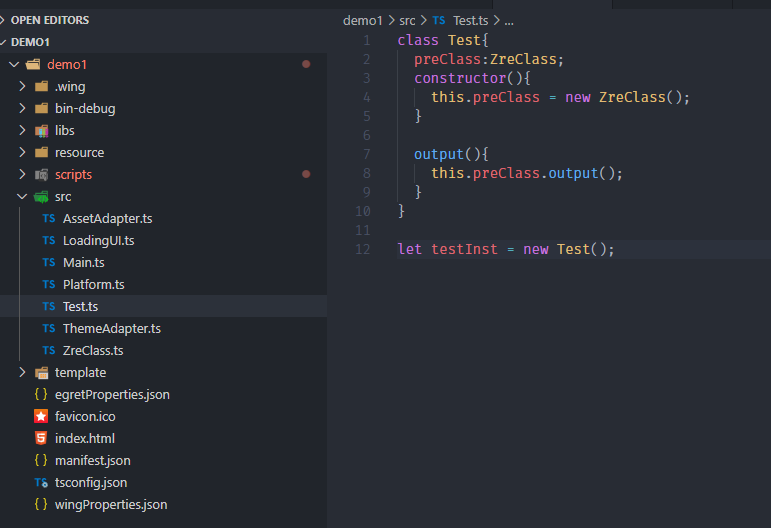Screen dimensions: 771x528
Task: Click the 'constructor(){' line
Action: point(472,78)
